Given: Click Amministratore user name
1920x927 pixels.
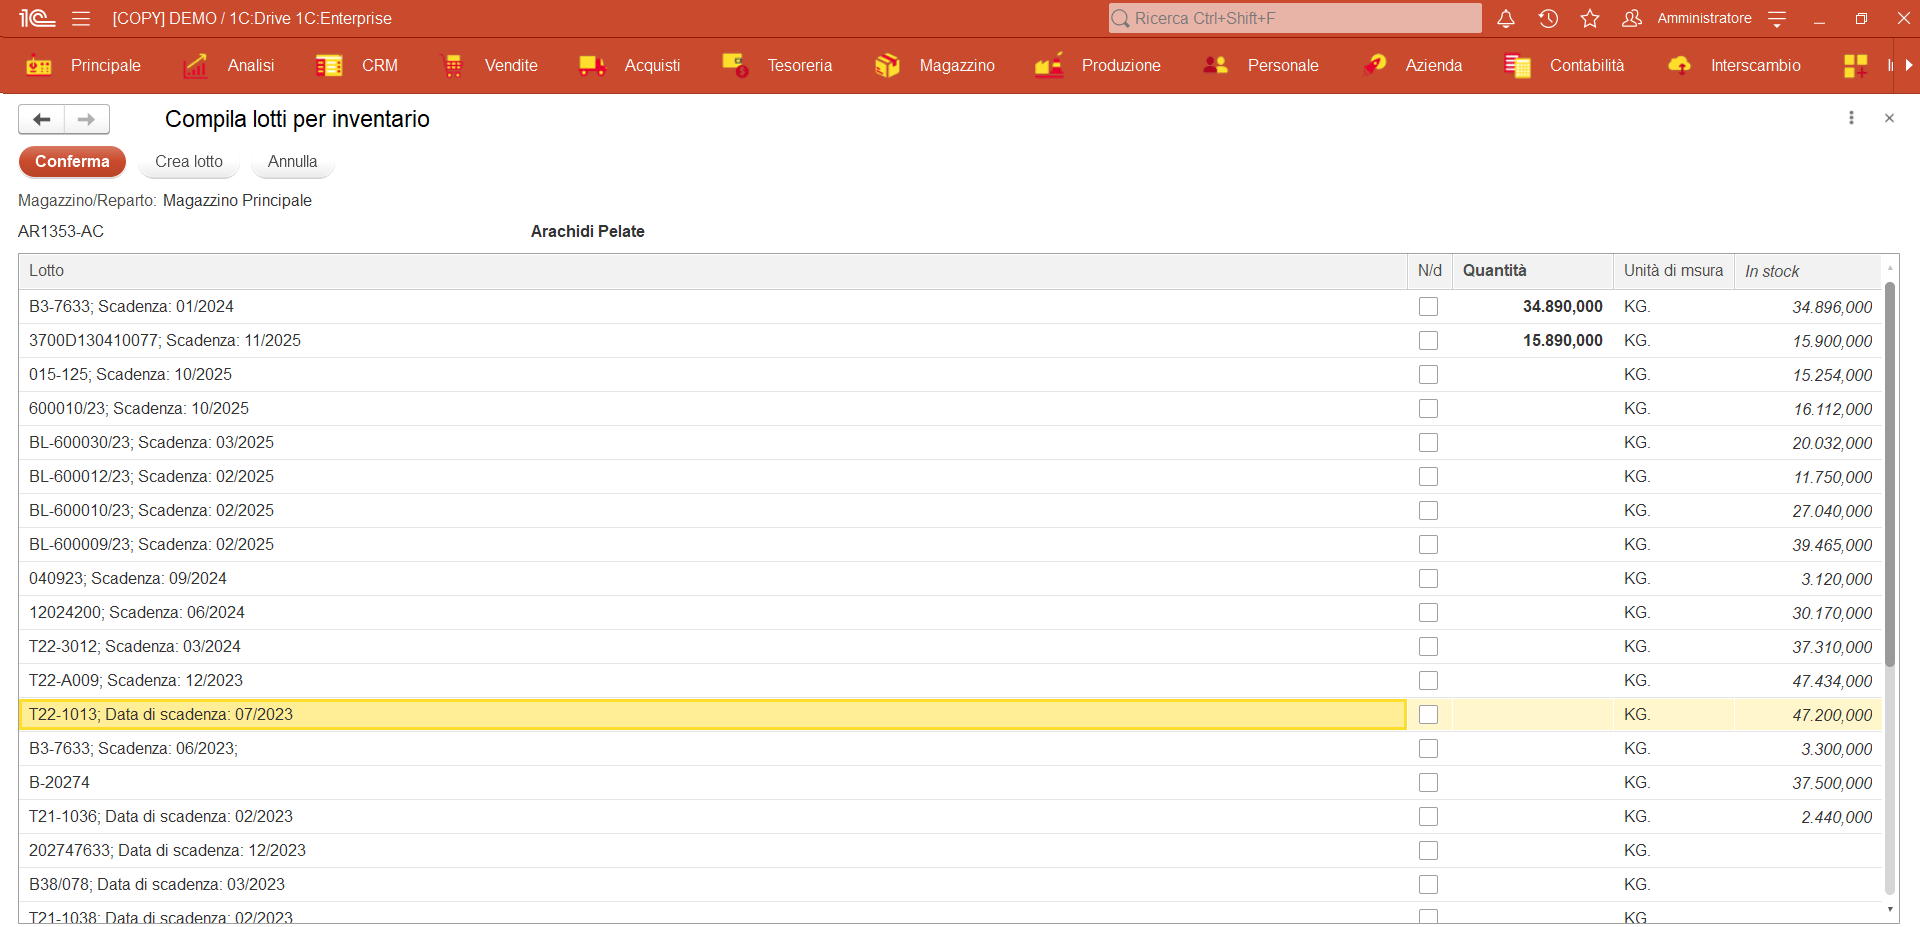Looking at the screenshot, I should (x=1704, y=18).
